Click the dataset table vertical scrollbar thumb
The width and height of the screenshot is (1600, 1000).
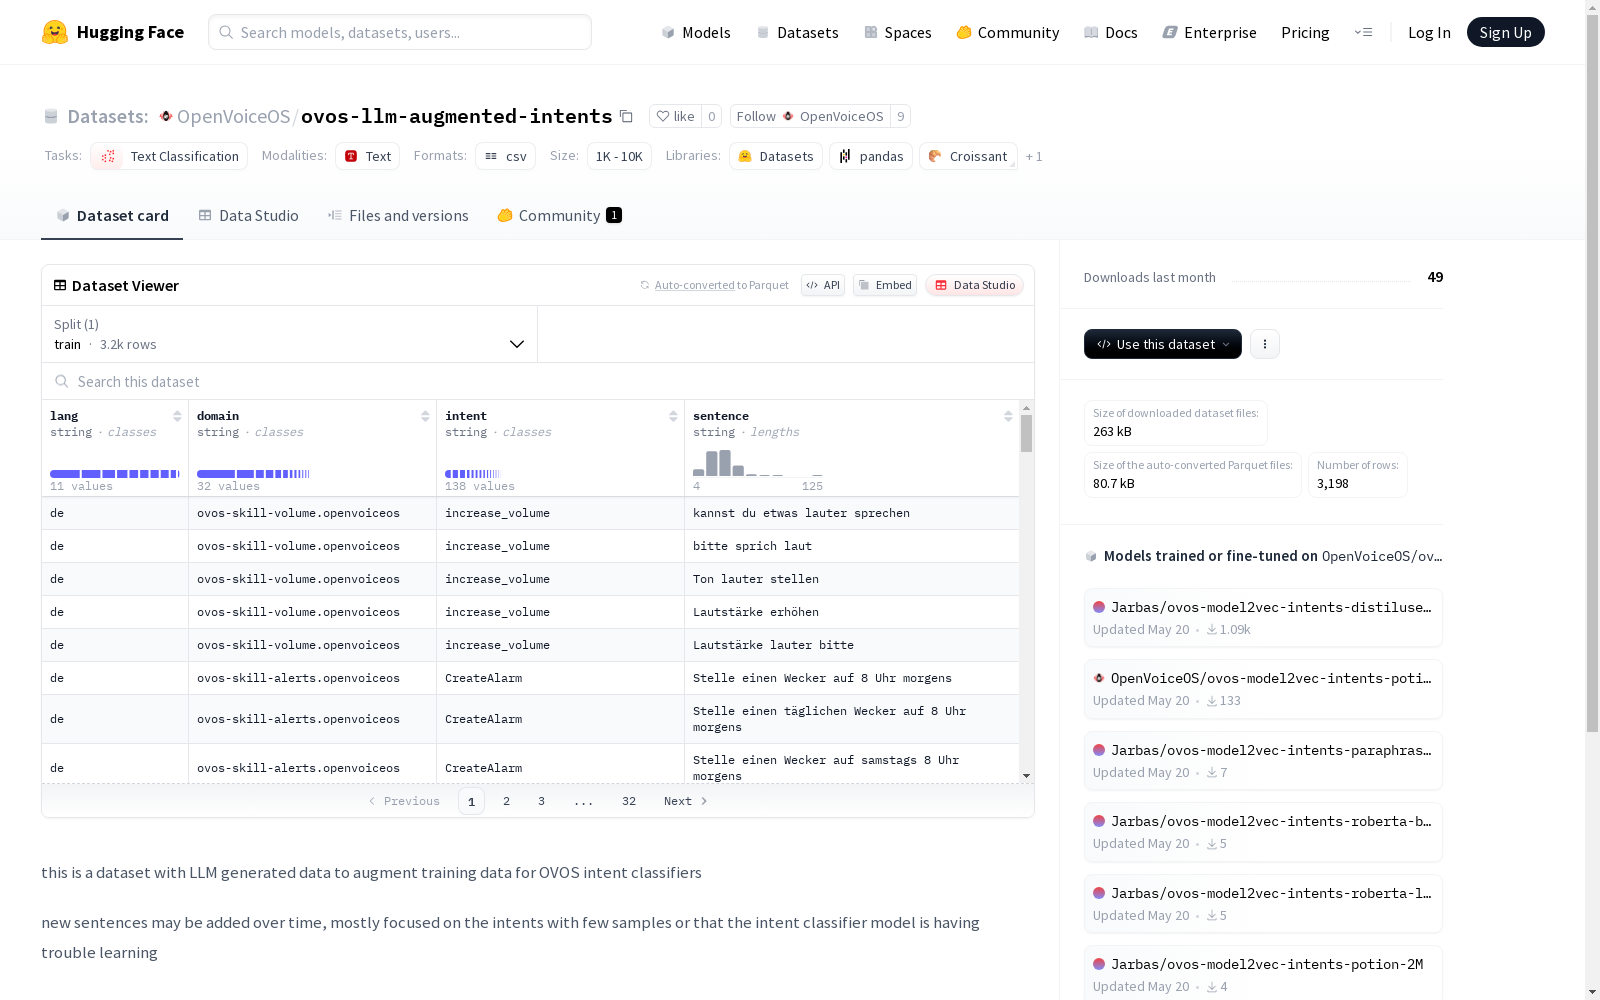(x=1026, y=434)
